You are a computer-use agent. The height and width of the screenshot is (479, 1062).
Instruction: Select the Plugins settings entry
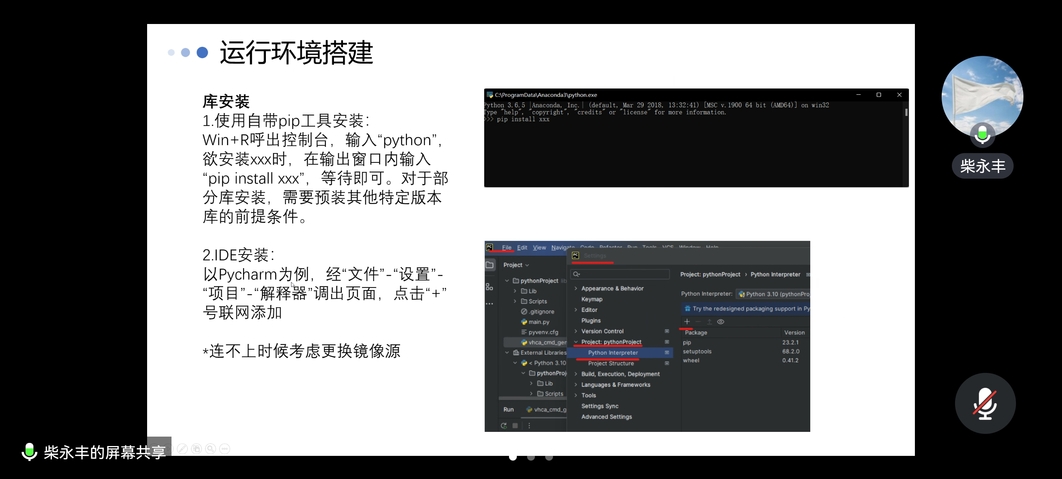coord(591,320)
